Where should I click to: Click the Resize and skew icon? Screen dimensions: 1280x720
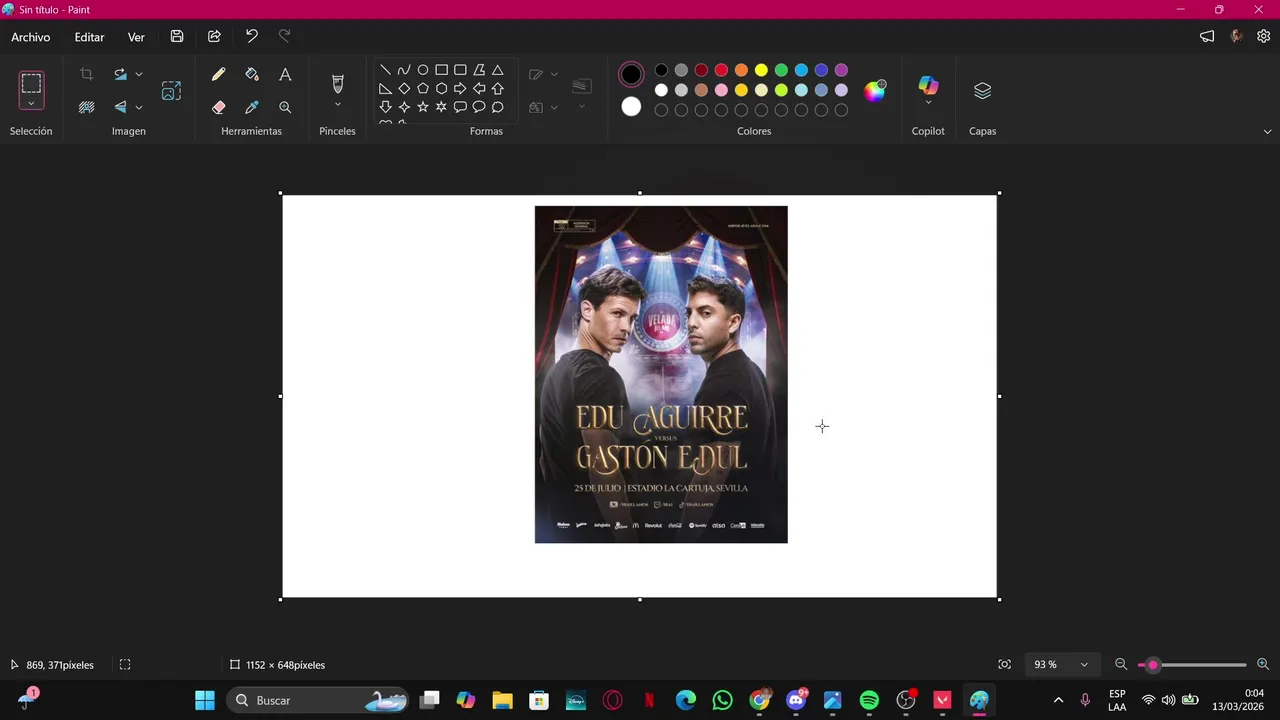[171, 91]
